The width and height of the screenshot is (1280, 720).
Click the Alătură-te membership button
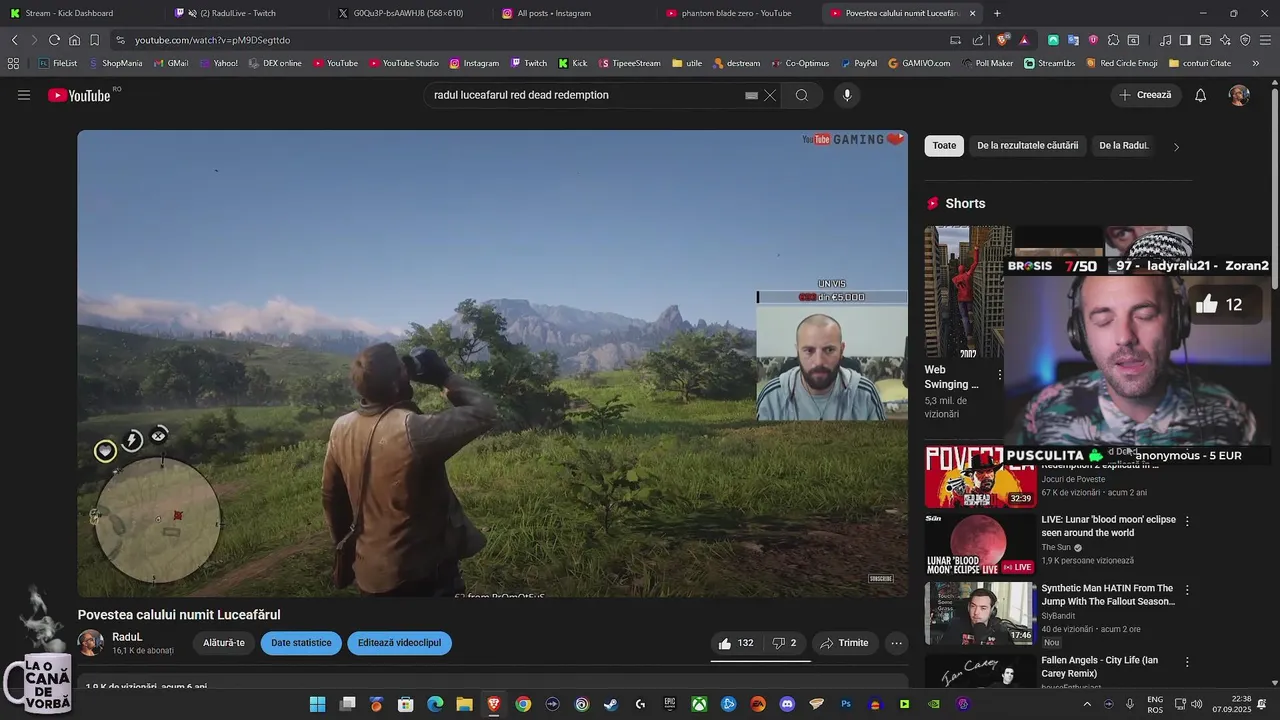224,643
